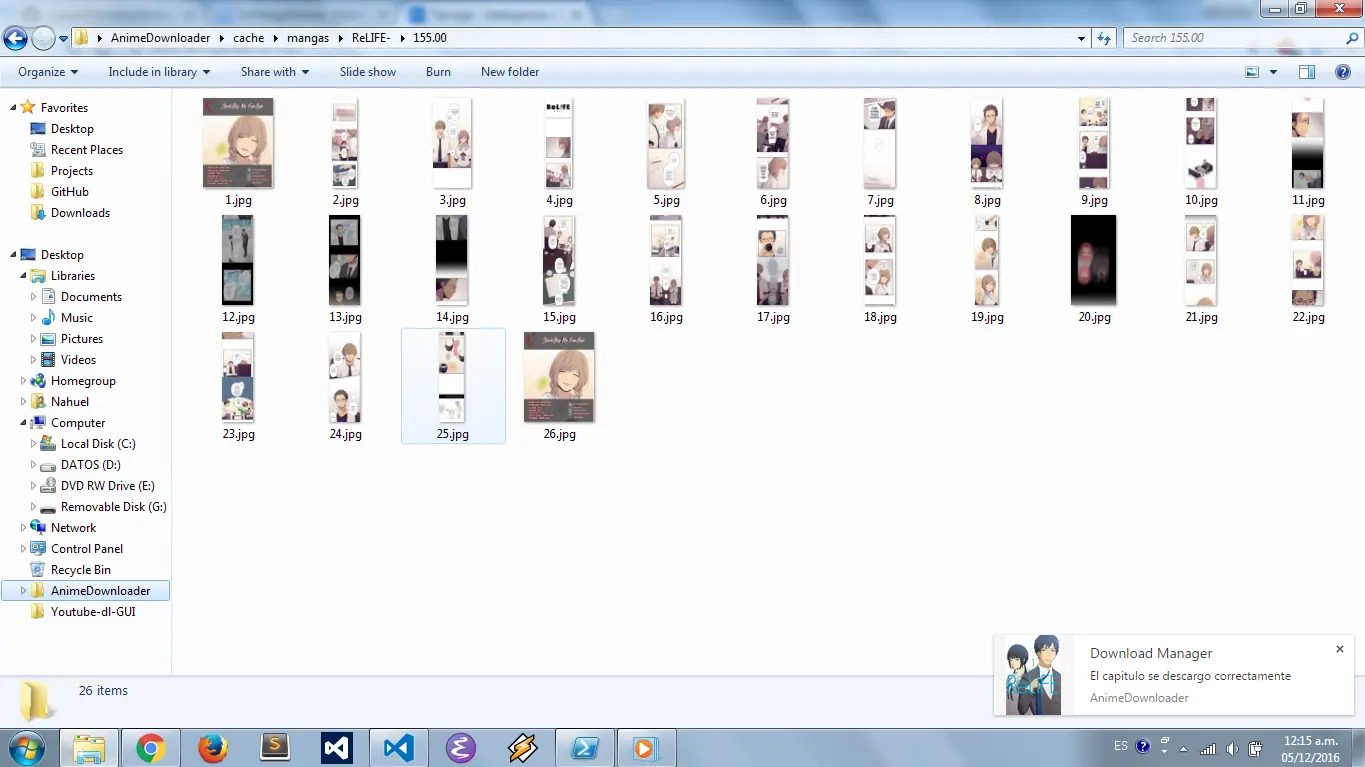This screenshot has height=767, width=1365.
Task: Show hidden system tray icons
Action: tap(1185, 749)
